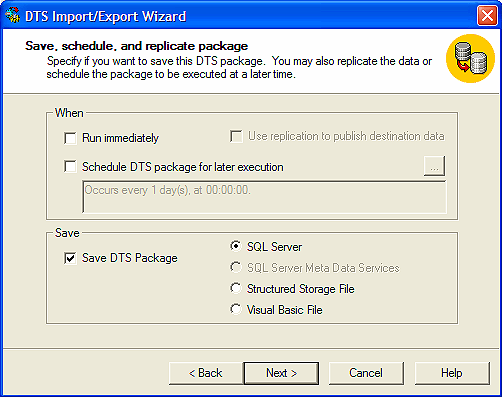Click the disabled Use replication checkbox
502x397 pixels.
coord(236,136)
